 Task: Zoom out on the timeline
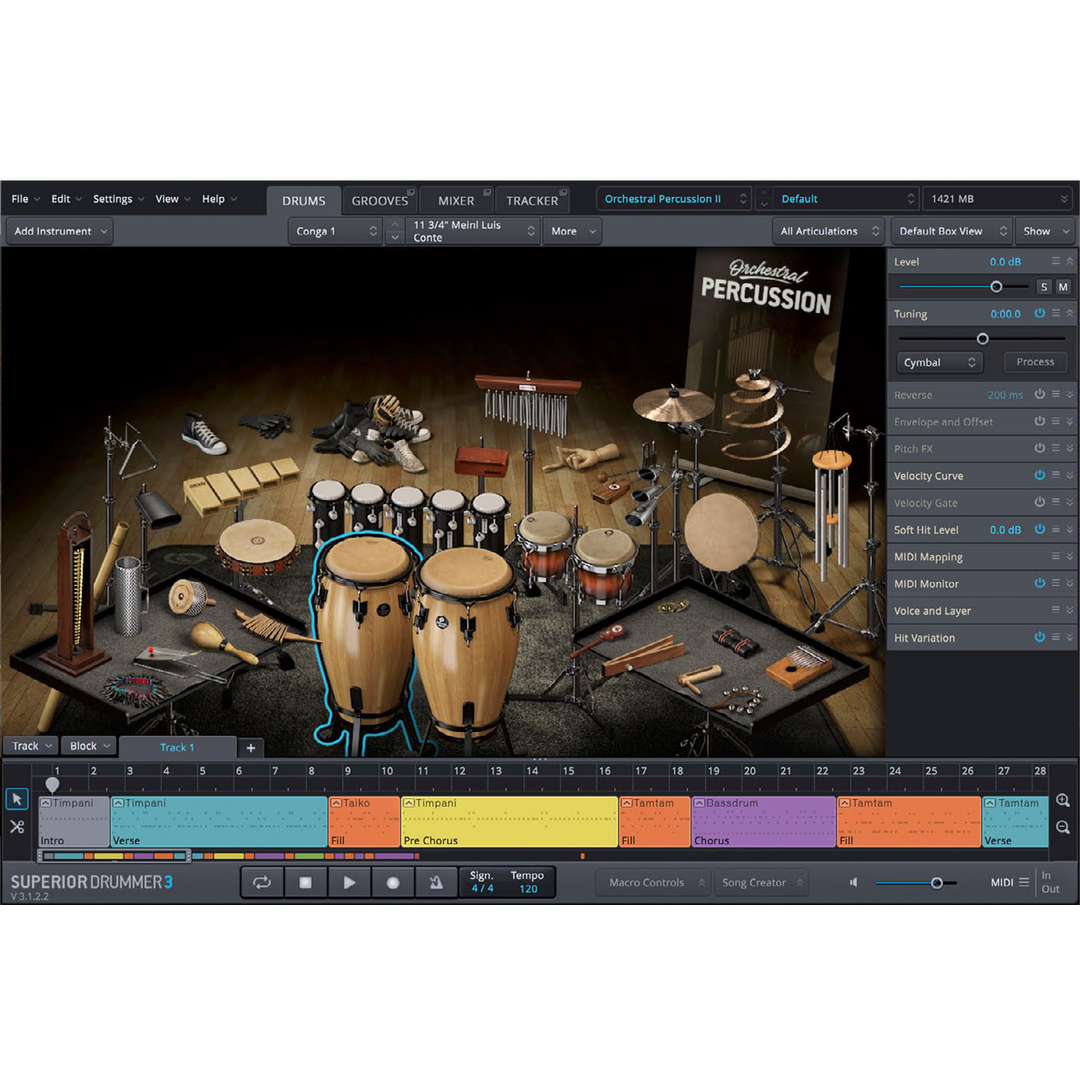[x=1063, y=828]
